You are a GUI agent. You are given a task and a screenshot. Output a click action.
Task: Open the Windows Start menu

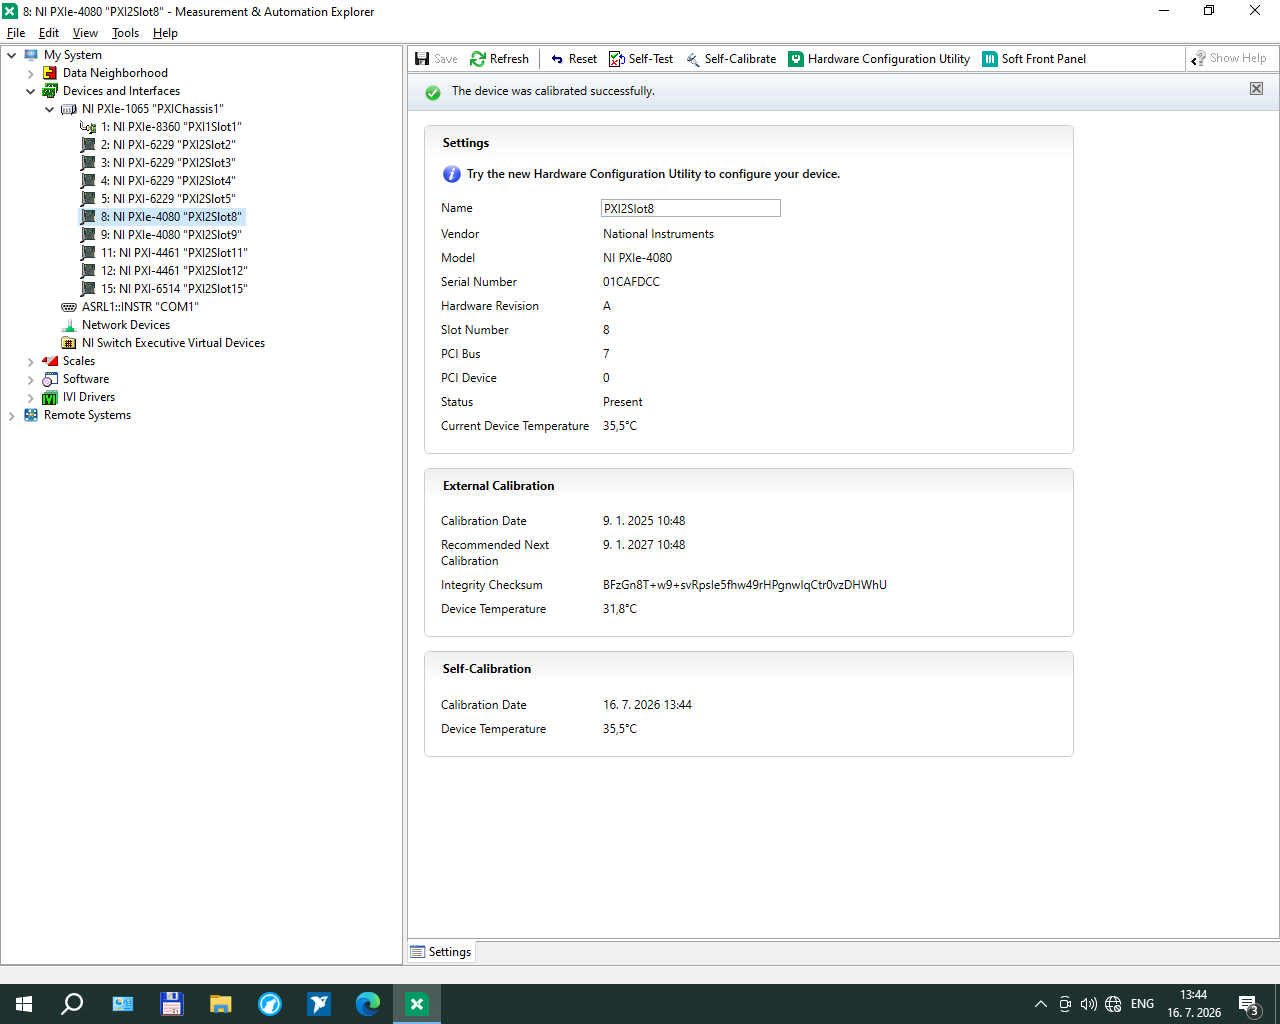point(24,1004)
